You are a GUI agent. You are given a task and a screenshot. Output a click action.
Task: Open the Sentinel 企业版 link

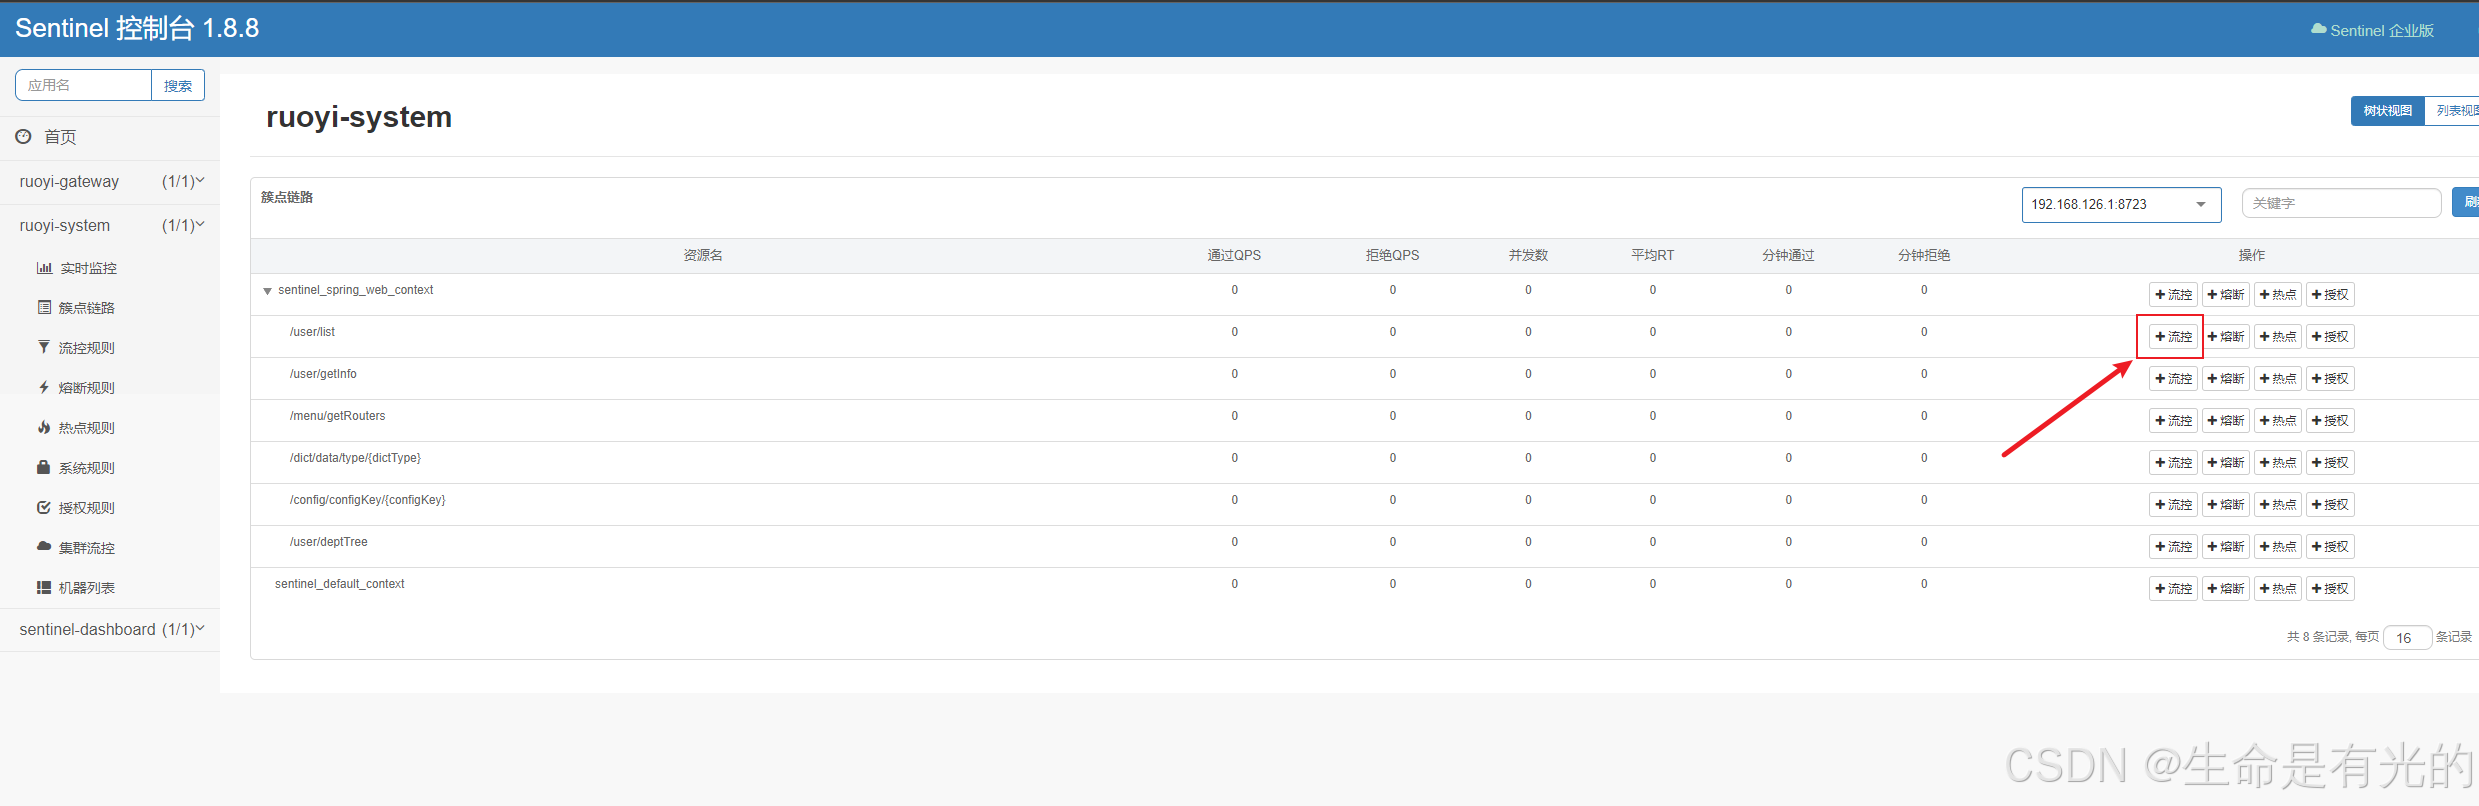click(x=2372, y=30)
